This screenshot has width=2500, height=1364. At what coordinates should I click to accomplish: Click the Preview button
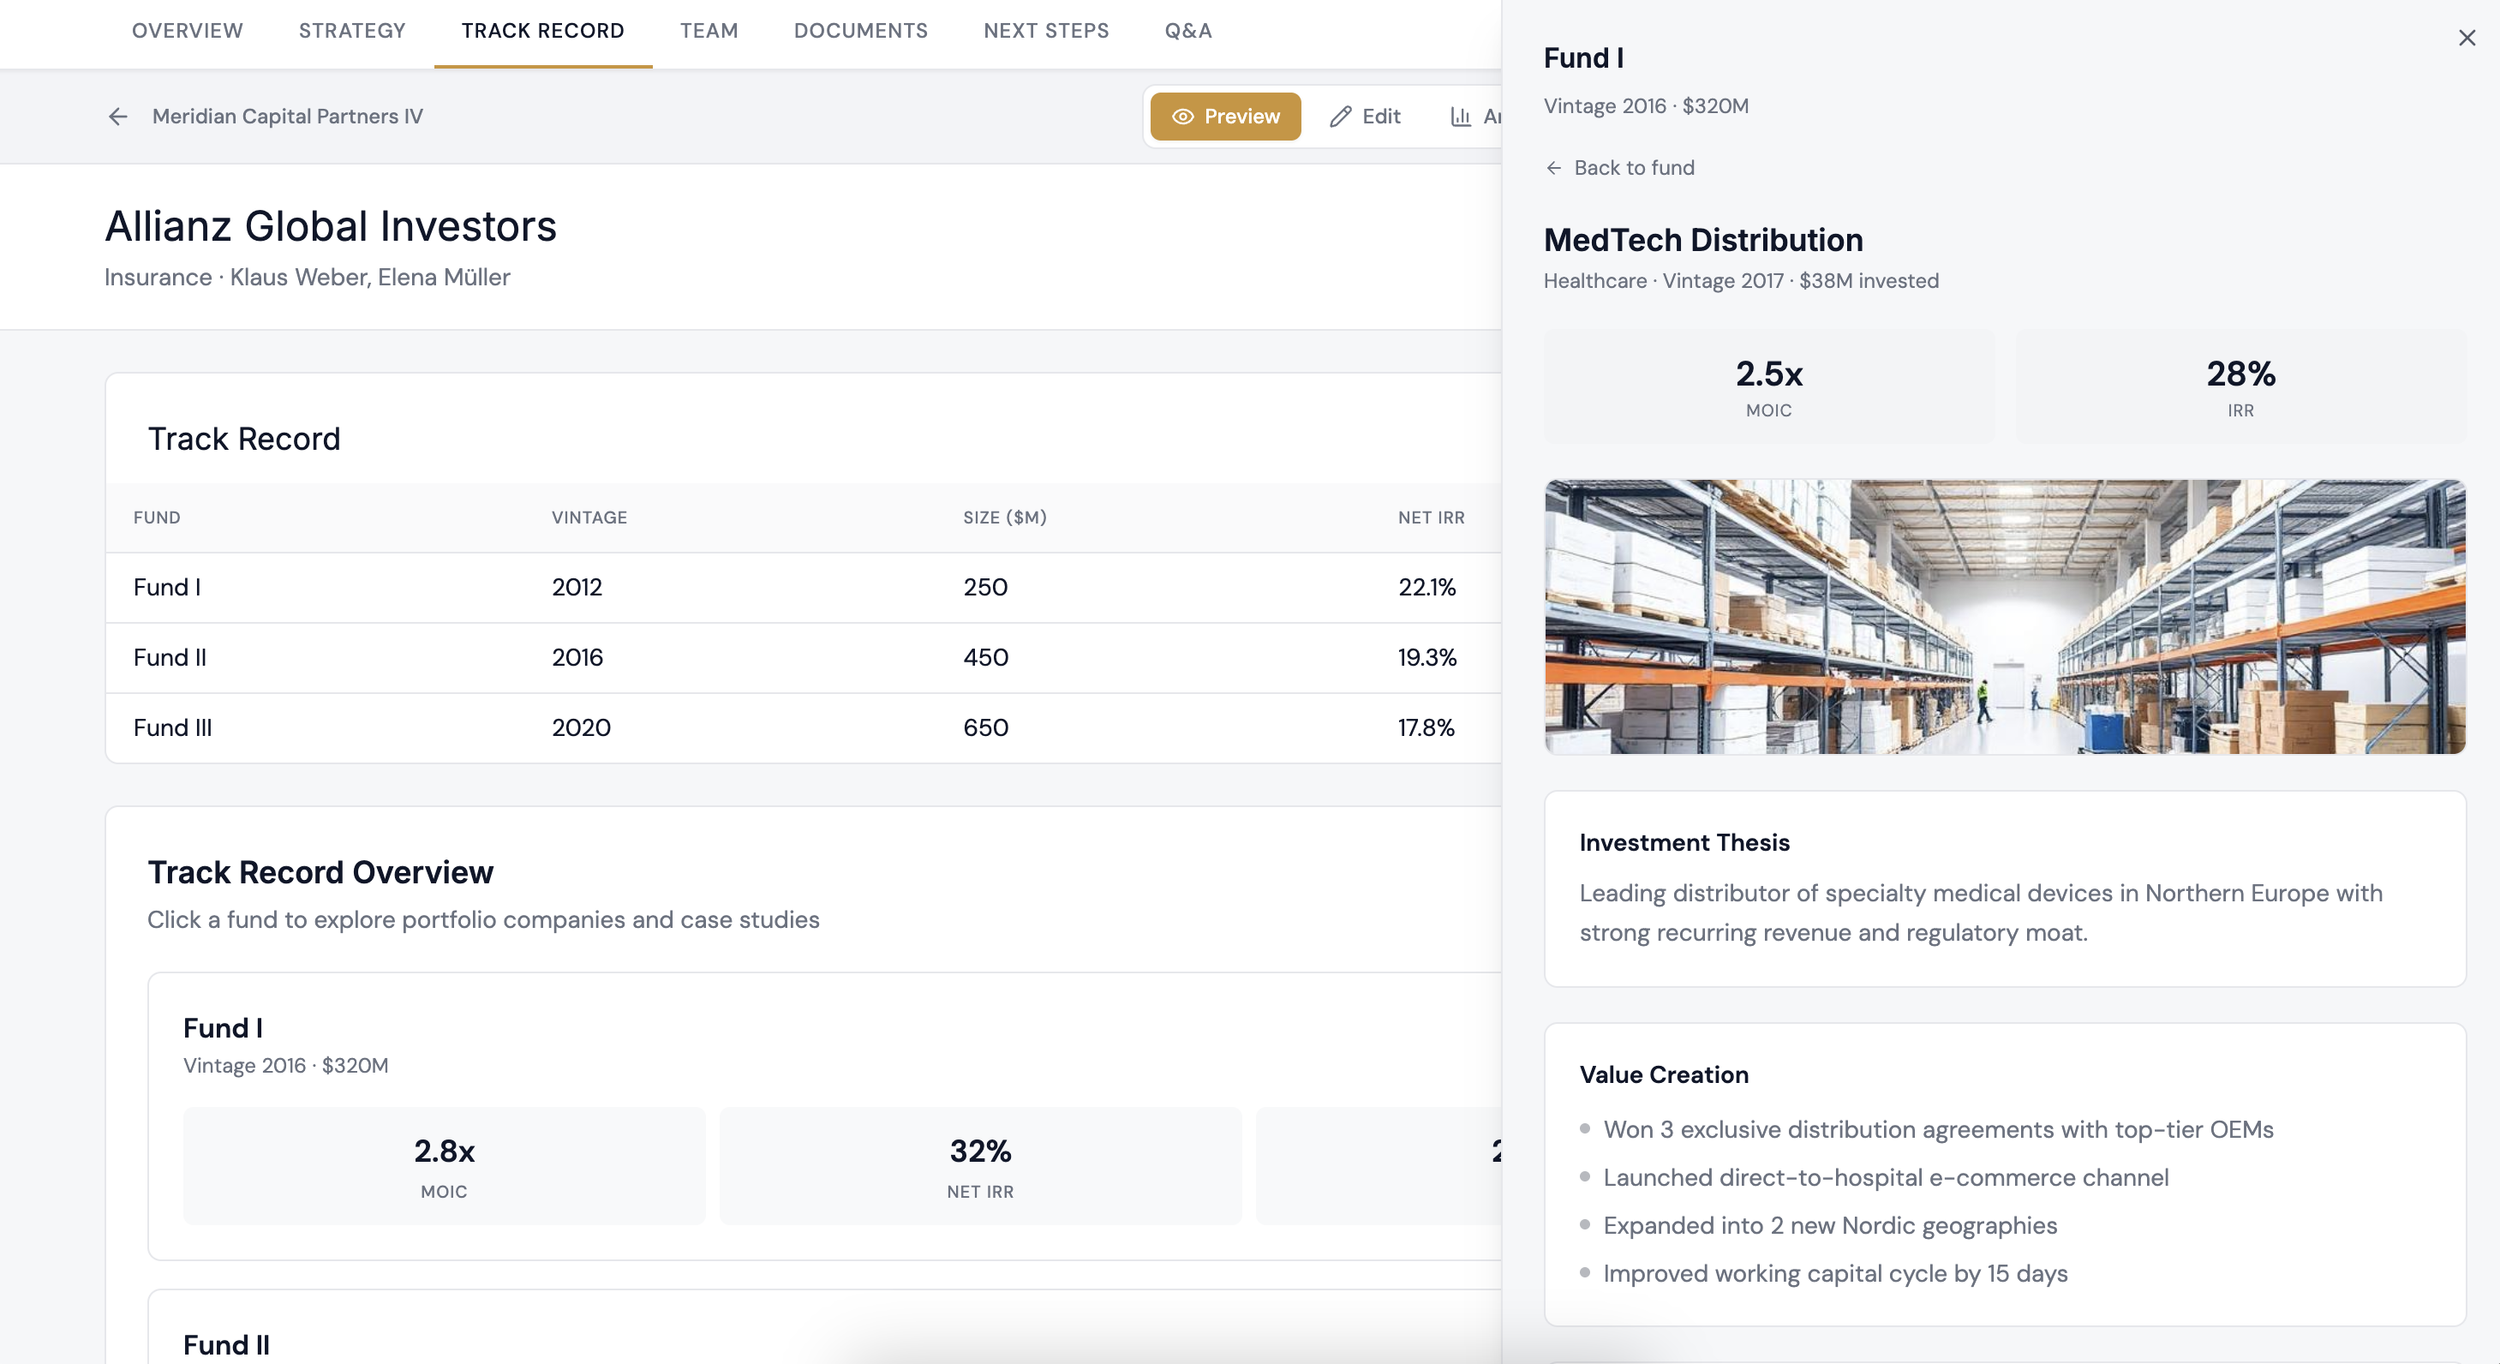(1225, 117)
